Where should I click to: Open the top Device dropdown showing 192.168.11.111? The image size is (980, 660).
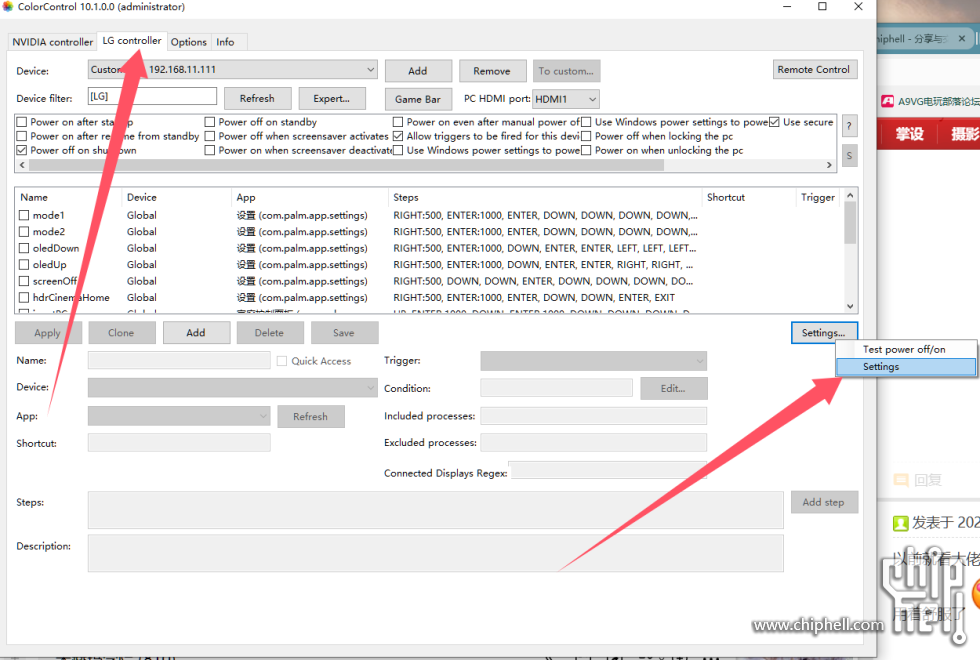pyautogui.click(x=232, y=69)
